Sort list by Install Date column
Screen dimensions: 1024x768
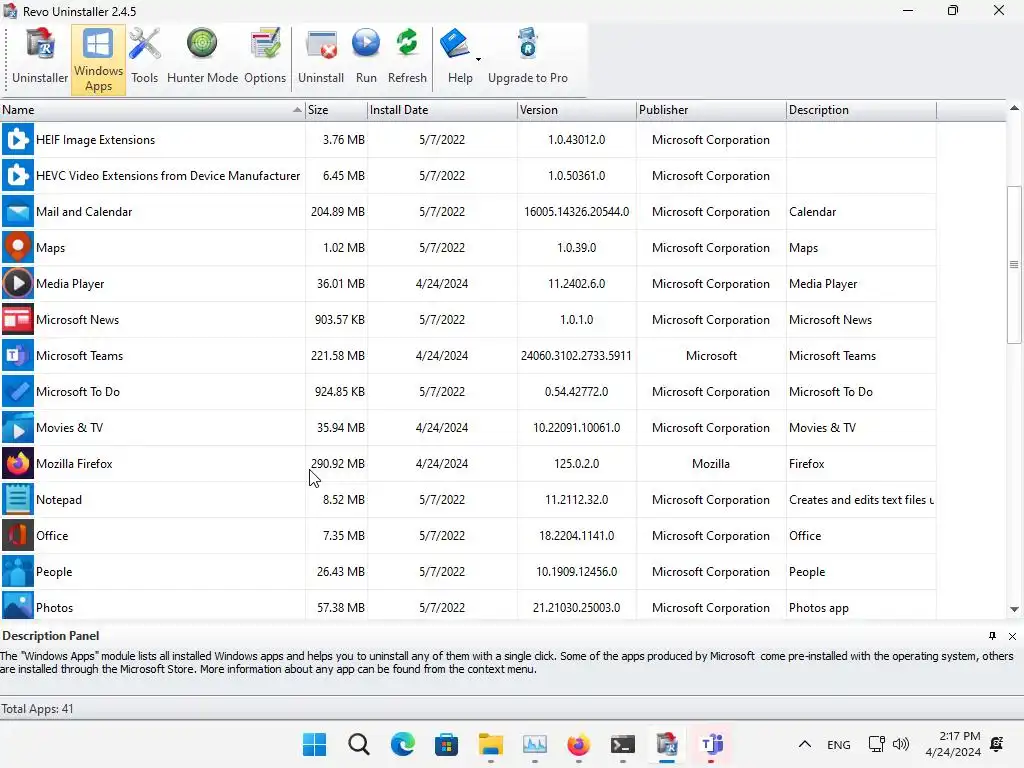click(x=442, y=110)
